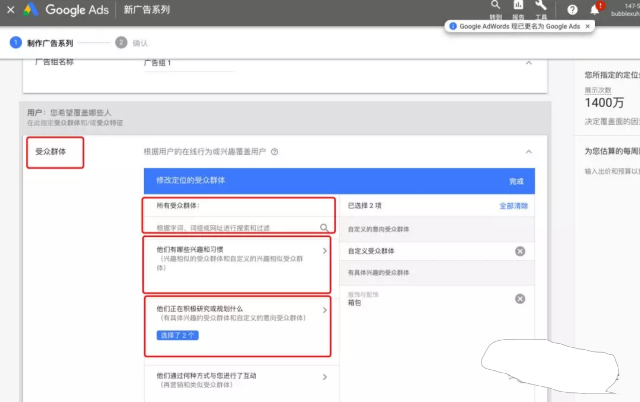This screenshot has height=402, width=640.
Task: Open the Help question mark icon
Action: pyautogui.click(x=572, y=9)
